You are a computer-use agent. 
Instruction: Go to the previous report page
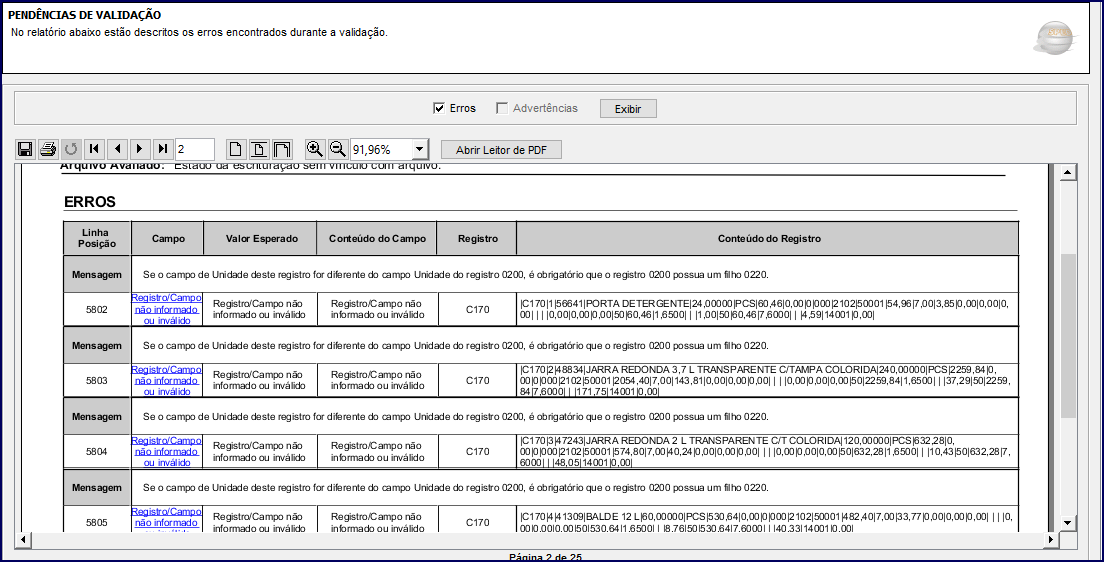point(117,149)
